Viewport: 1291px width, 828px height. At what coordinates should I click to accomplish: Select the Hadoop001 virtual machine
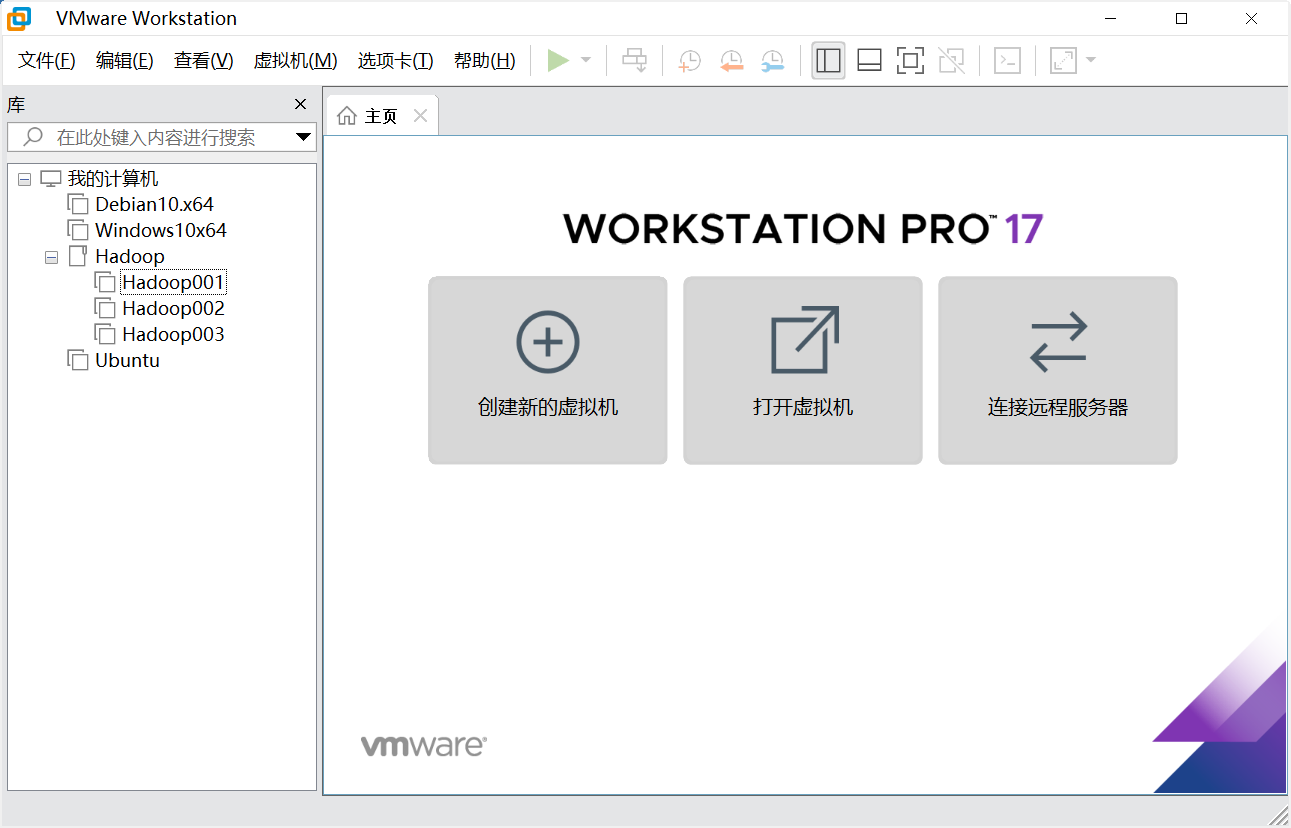173,282
